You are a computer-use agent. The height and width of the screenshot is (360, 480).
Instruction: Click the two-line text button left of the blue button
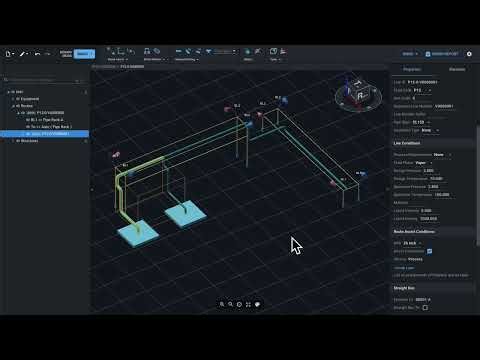click(x=66, y=54)
